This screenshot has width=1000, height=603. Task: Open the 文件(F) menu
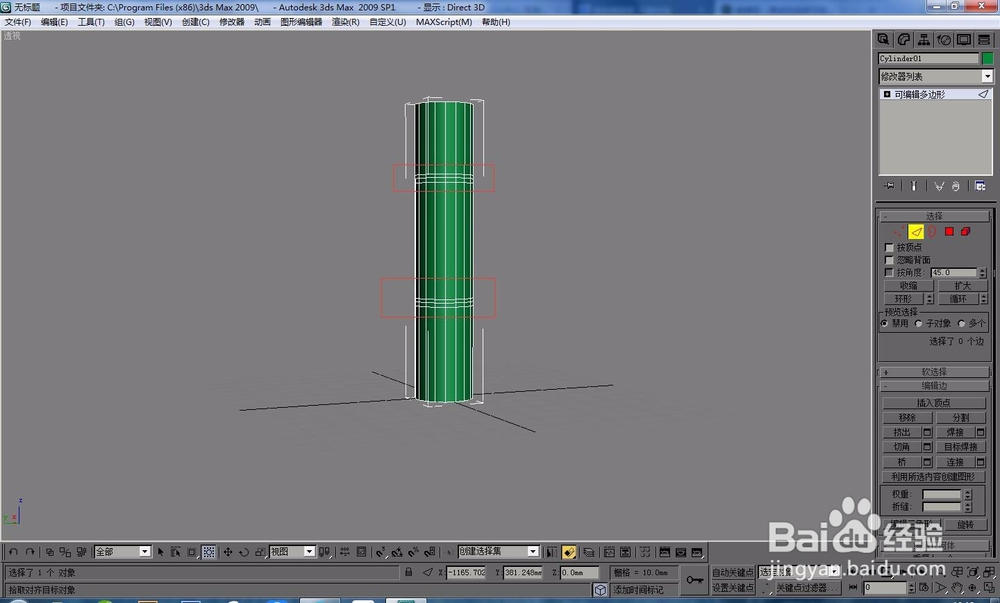pos(18,22)
